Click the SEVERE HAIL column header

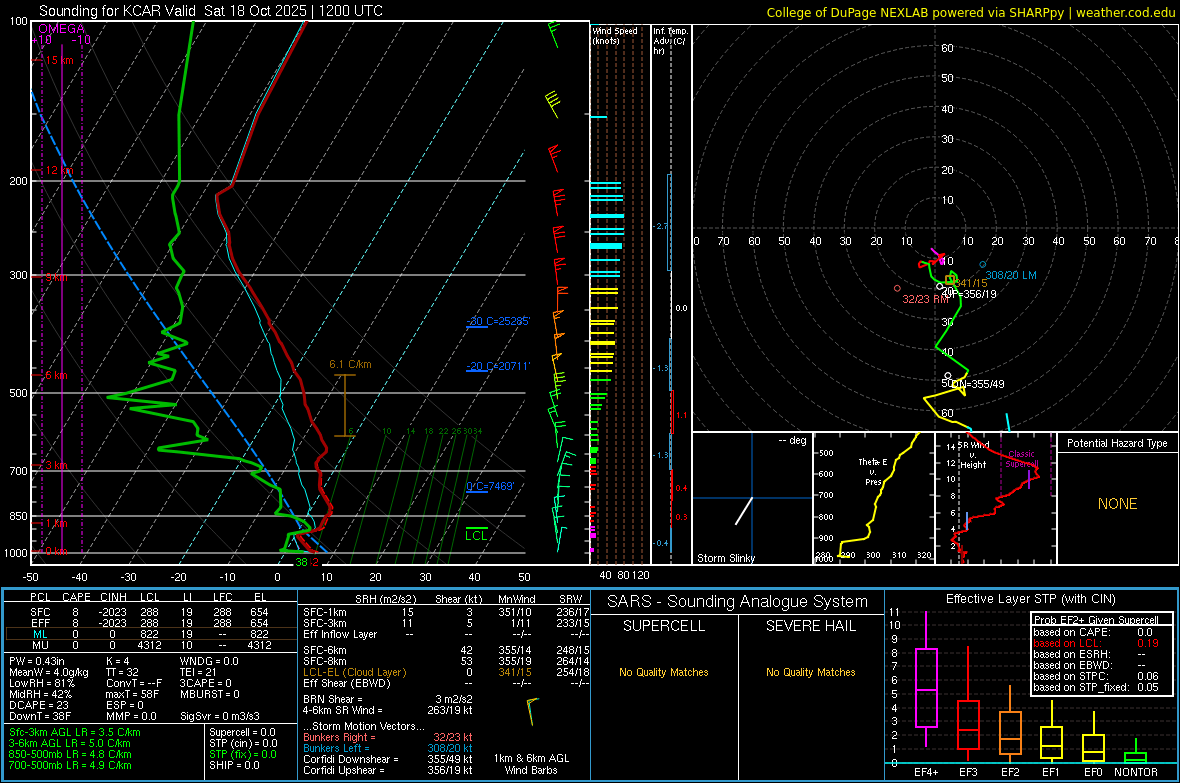coord(810,626)
